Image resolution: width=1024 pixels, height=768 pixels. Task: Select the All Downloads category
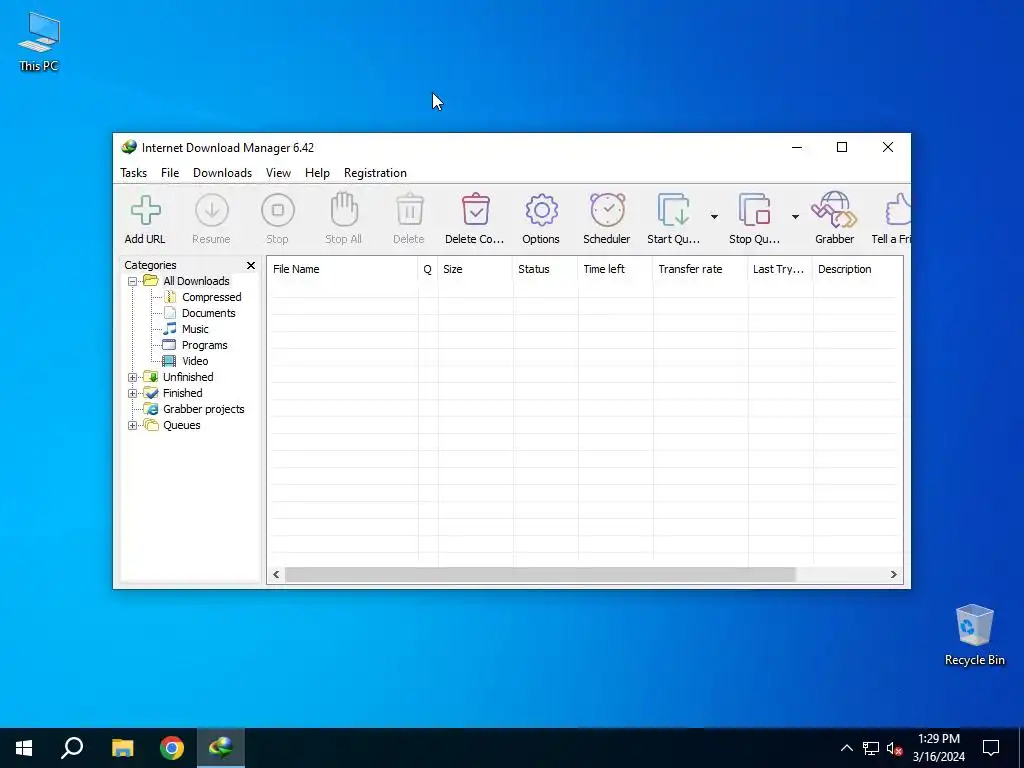click(196, 281)
